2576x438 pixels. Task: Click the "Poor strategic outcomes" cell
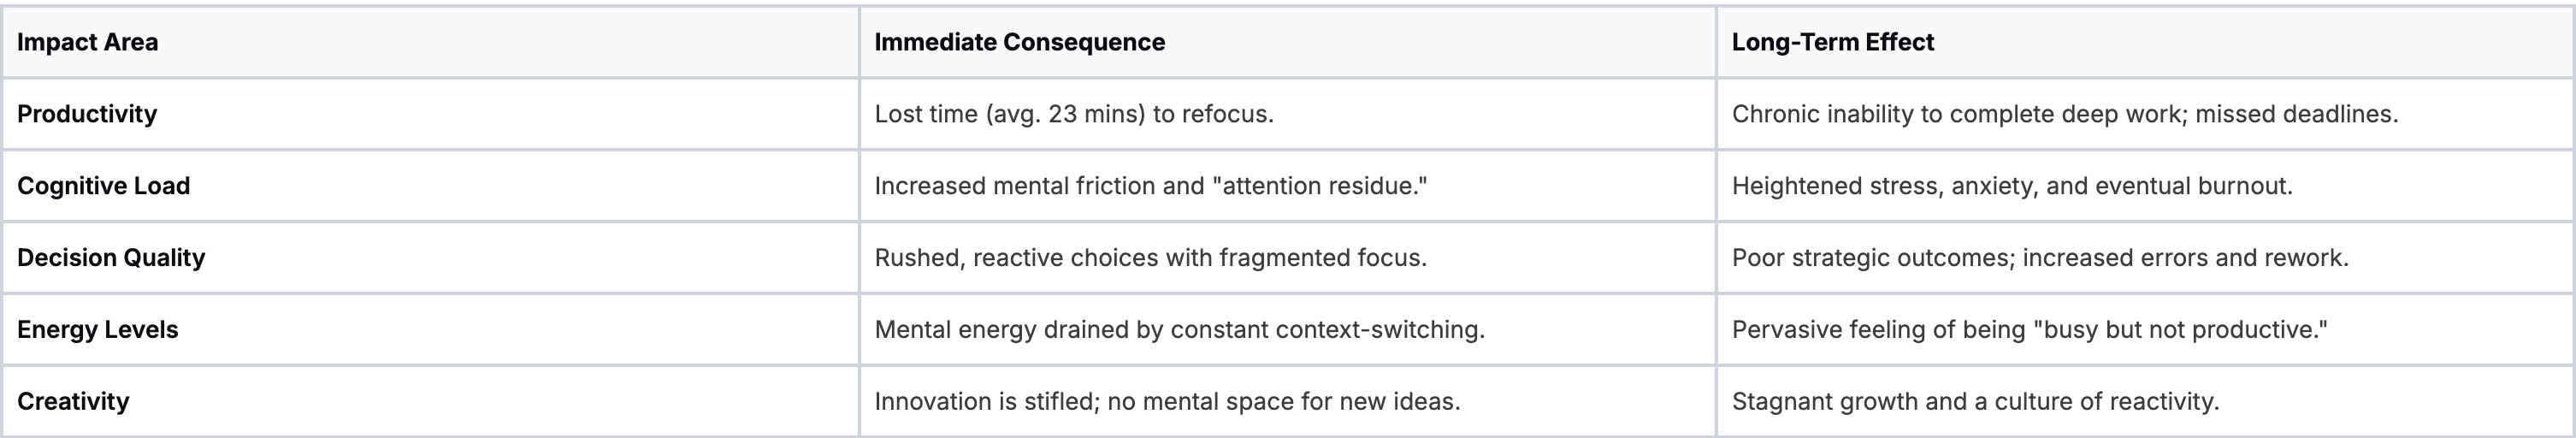(2039, 258)
